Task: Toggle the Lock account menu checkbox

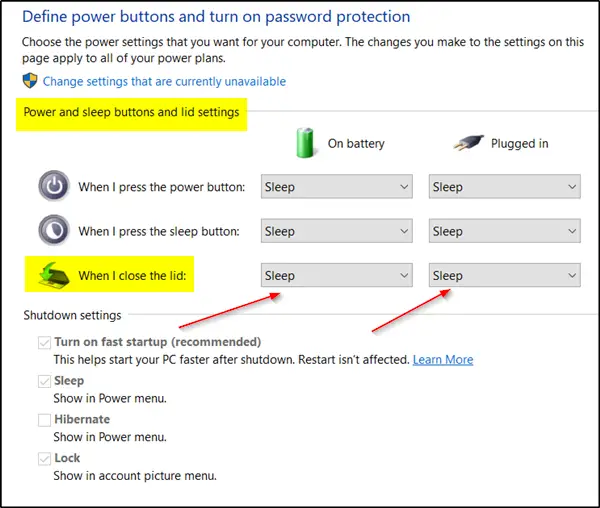Action: [x=44, y=459]
